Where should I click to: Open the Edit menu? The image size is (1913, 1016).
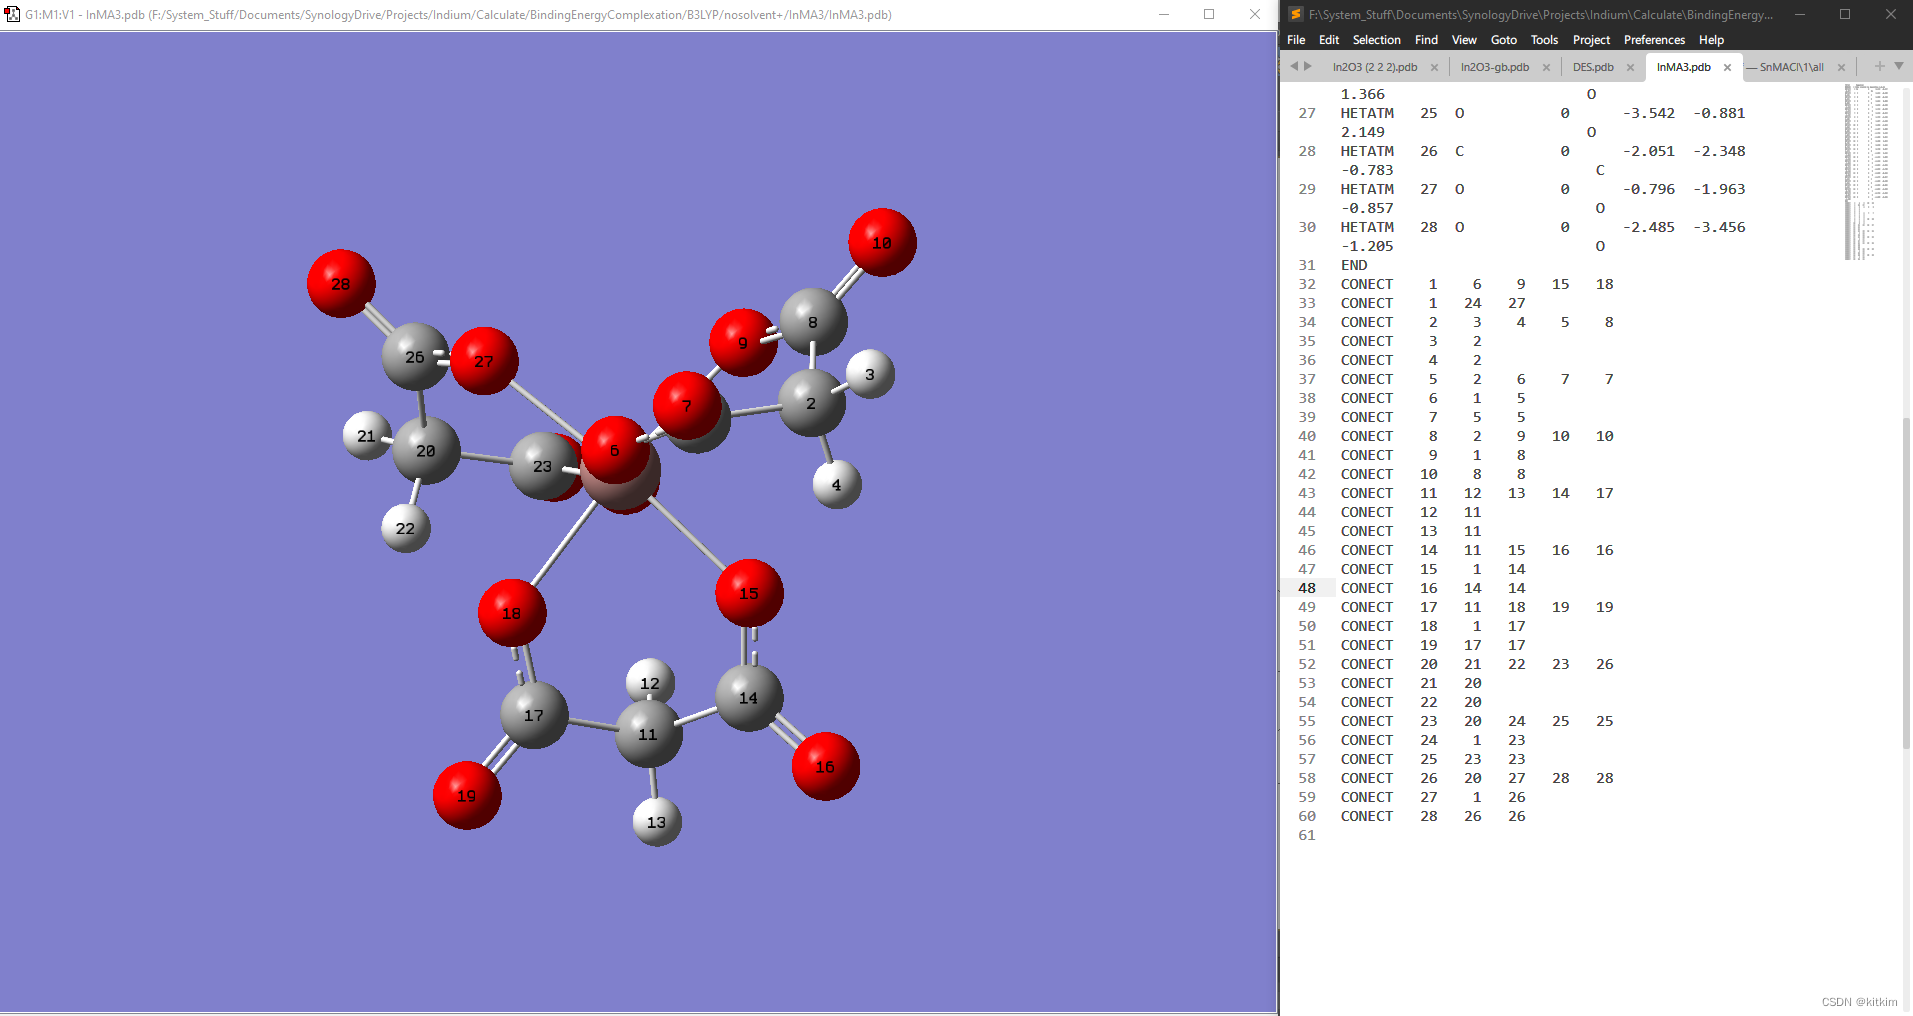1329,40
